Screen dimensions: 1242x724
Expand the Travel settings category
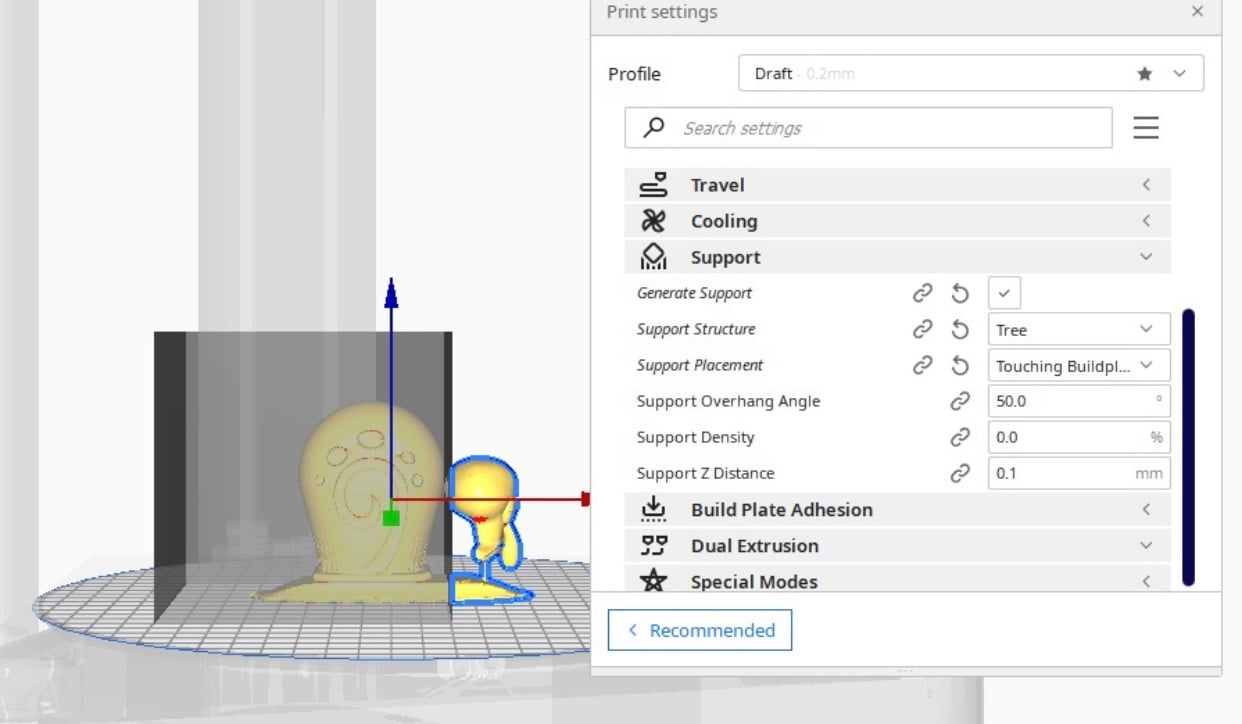(898, 185)
